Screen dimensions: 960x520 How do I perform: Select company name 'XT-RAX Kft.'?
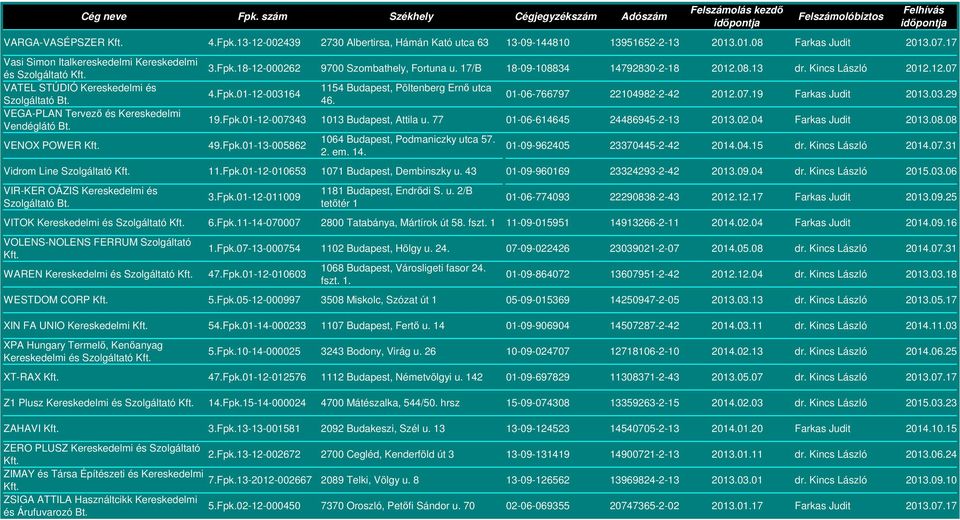(31, 377)
